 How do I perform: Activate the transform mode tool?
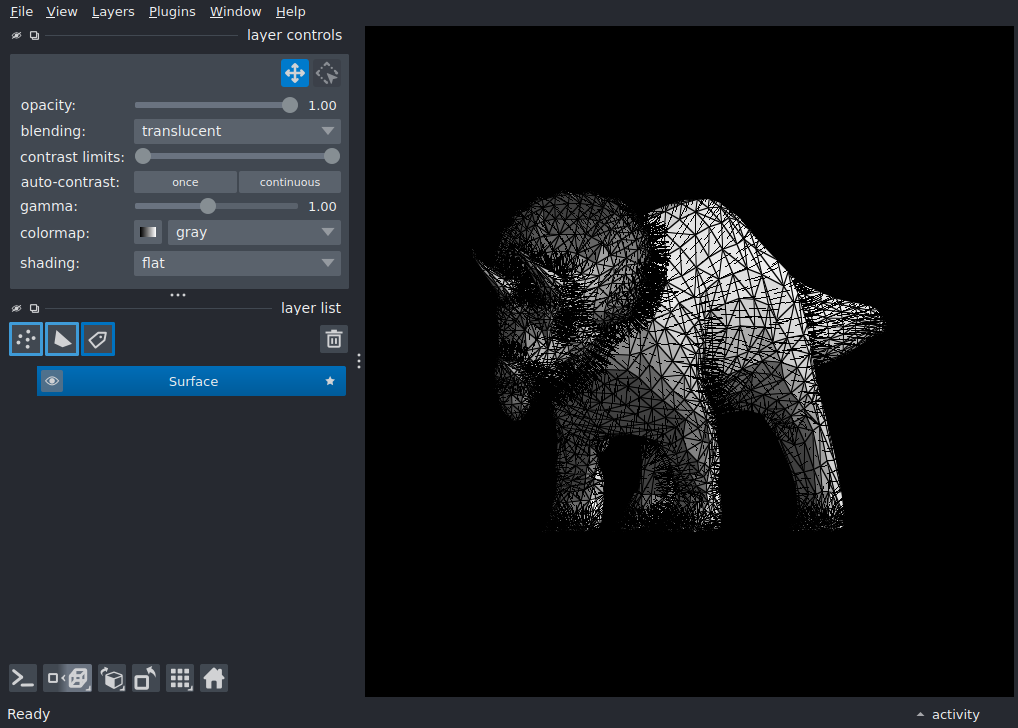327,73
